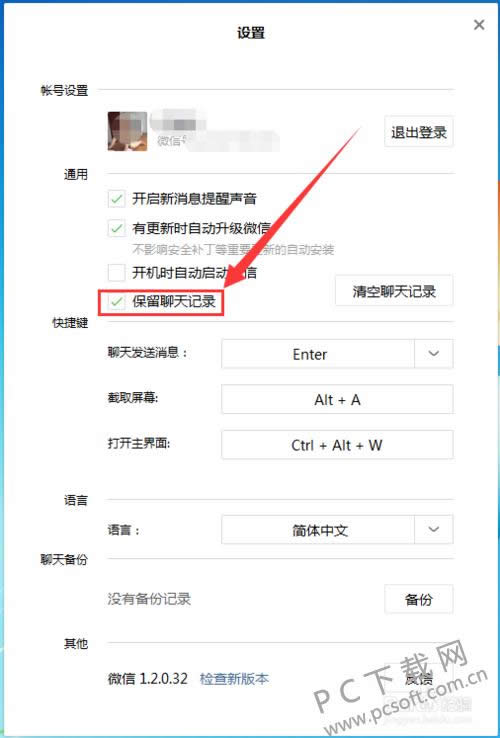Click the 退出登录 logout button
Viewport: 500px width, 738px height.
coord(419,132)
